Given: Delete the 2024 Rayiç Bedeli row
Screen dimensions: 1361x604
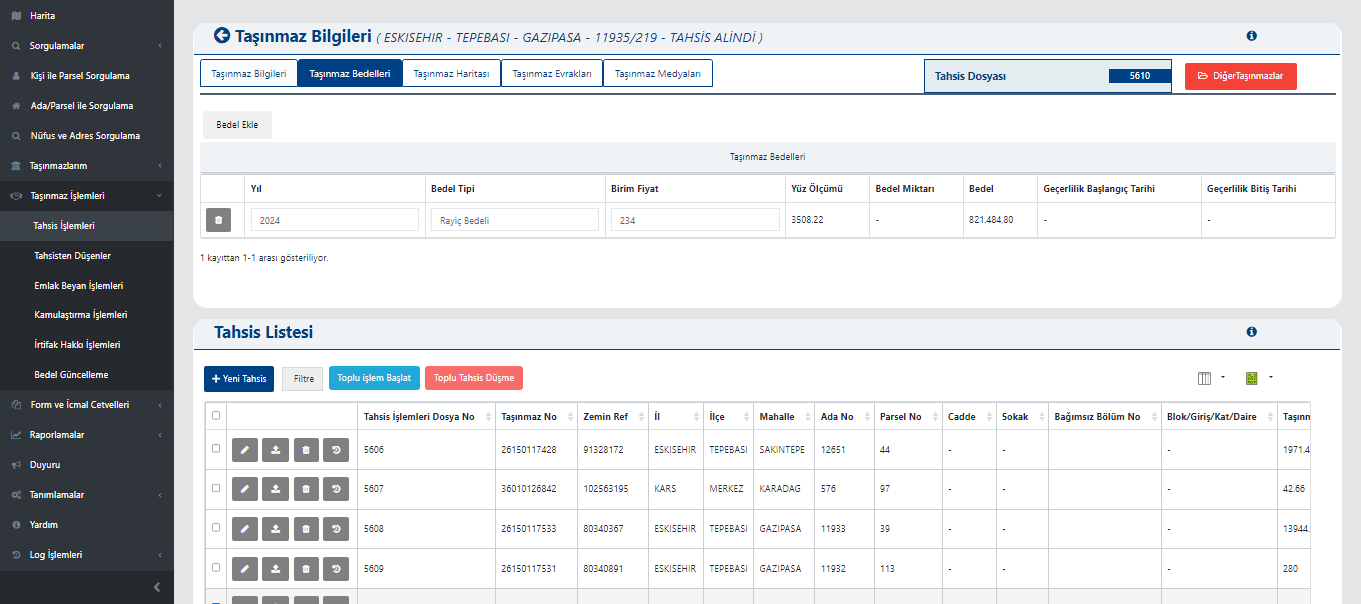Looking at the screenshot, I should coord(218,220).
